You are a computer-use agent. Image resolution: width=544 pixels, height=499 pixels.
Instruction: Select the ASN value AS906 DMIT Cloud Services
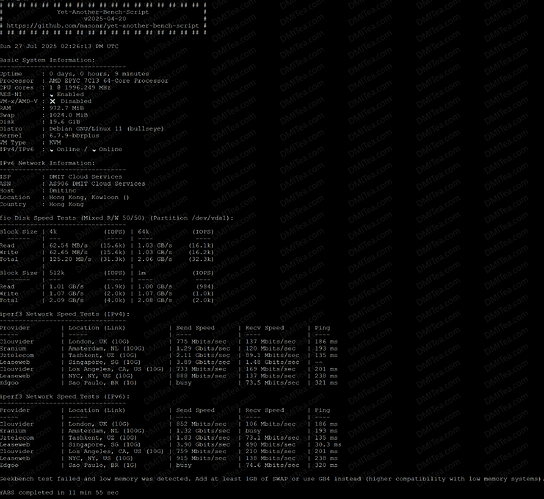[97, 184]
